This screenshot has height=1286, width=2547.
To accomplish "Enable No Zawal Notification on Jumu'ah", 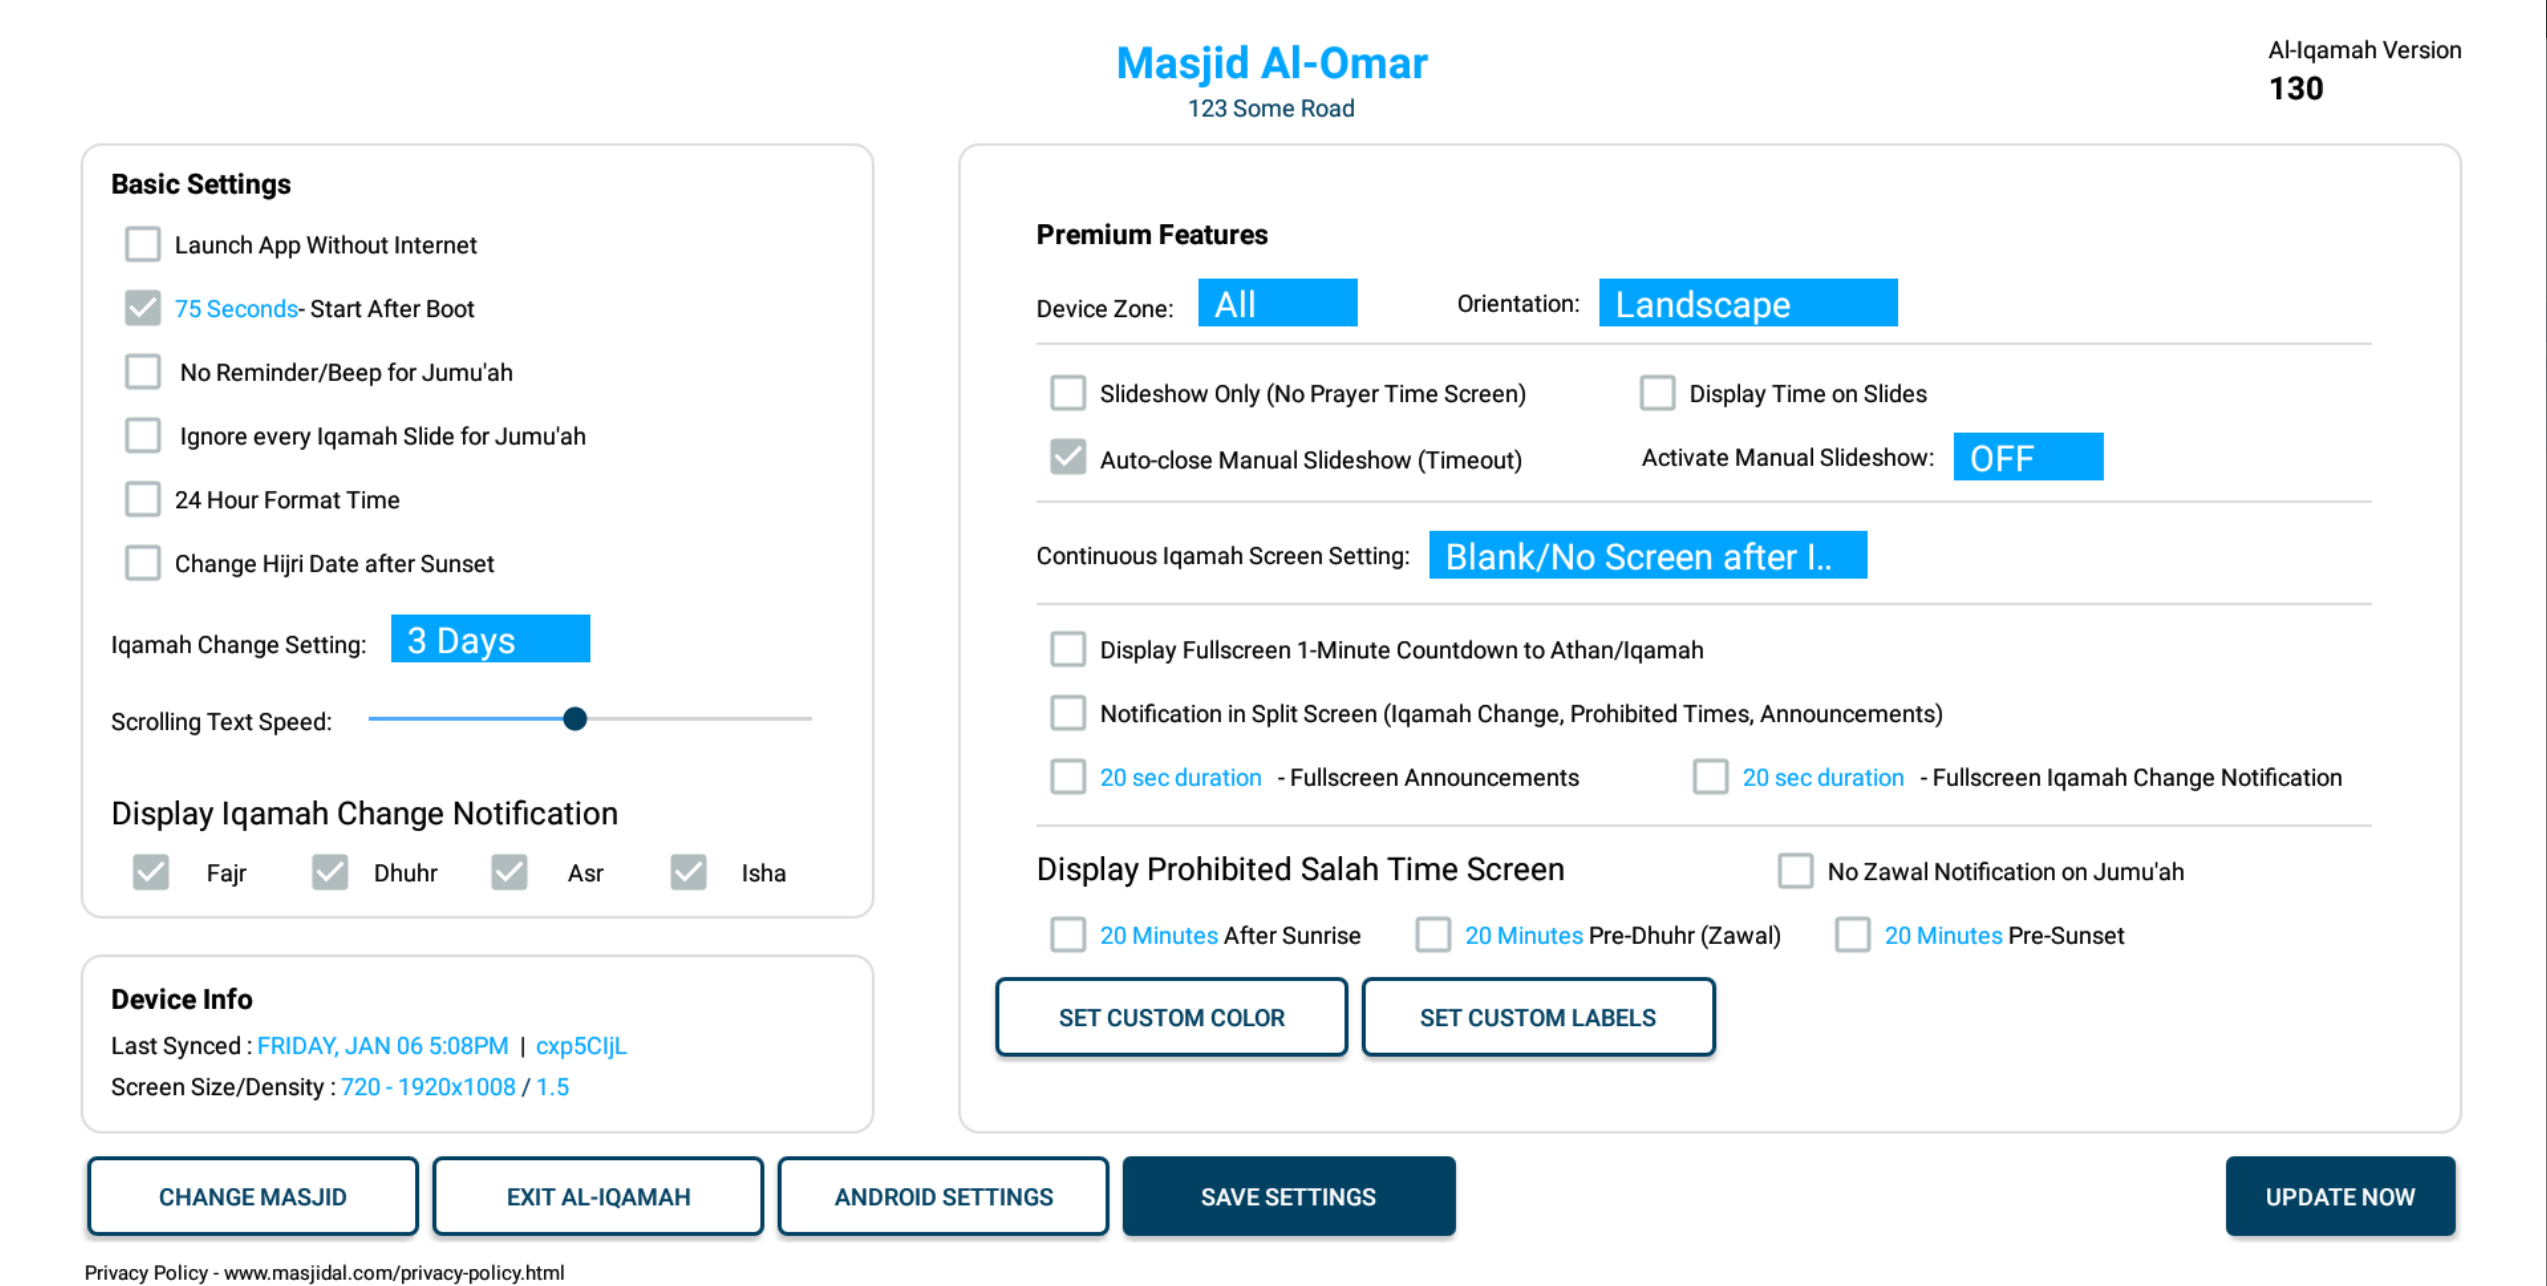I will tap(1795, 871).
